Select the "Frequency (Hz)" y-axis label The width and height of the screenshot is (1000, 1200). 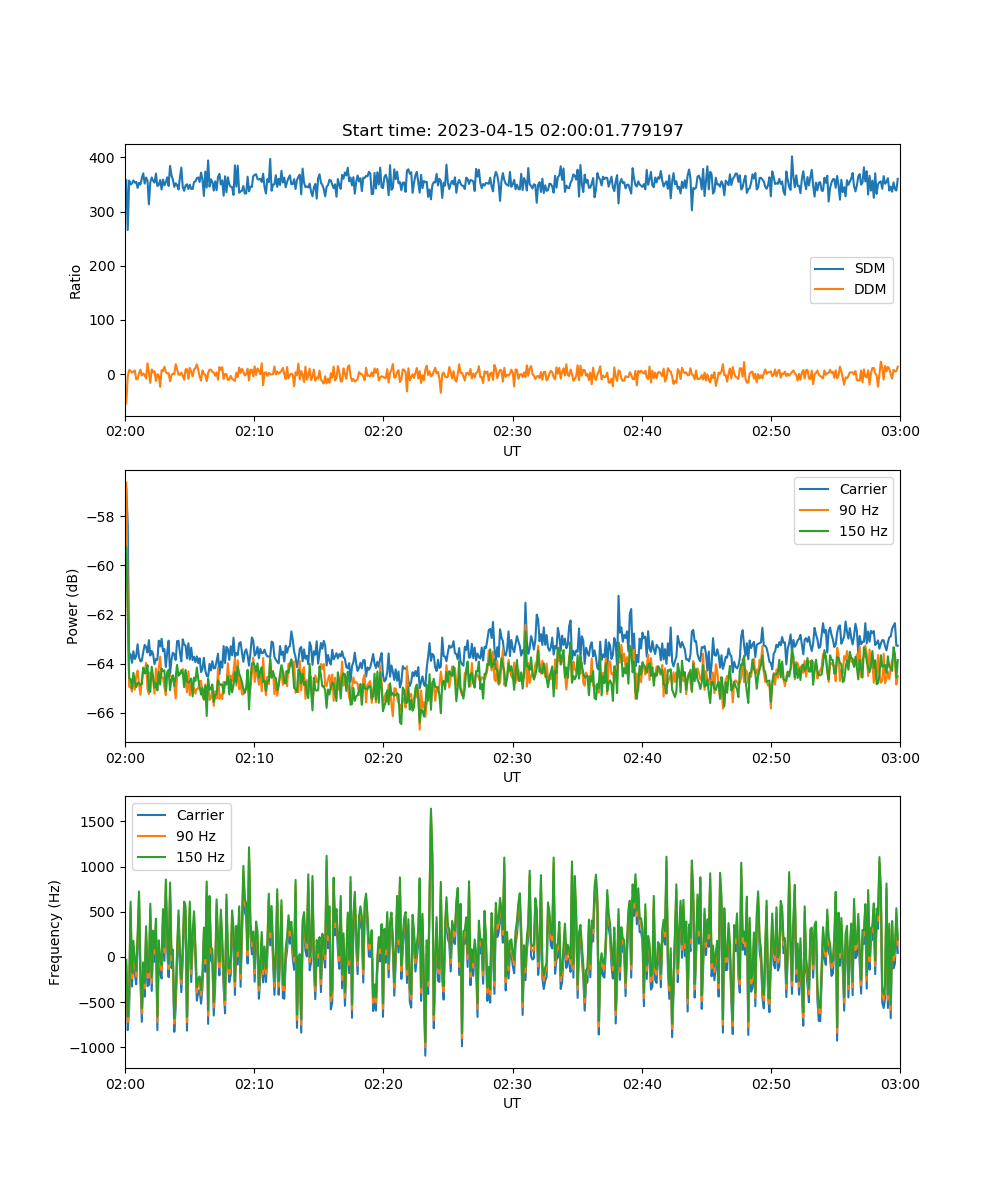[x=55, y=933]
